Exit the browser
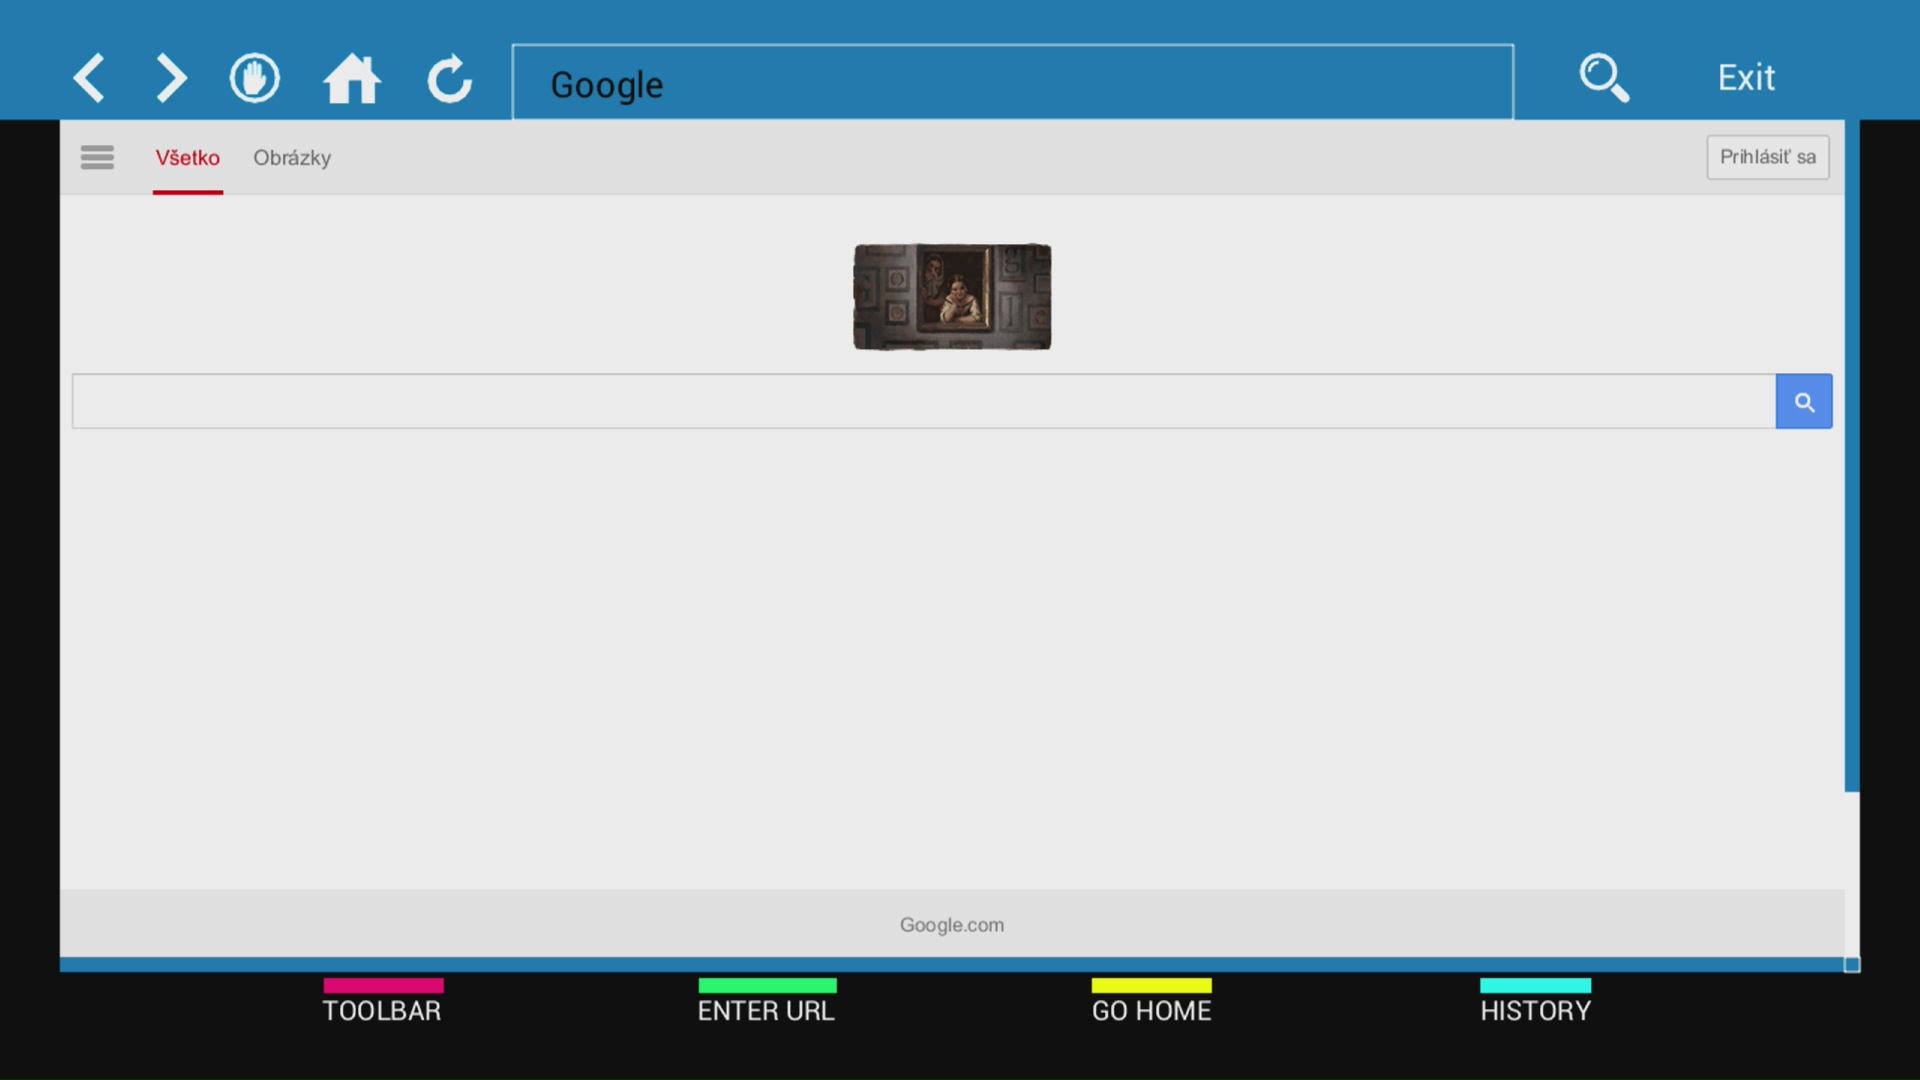Screen dimensions: 1920x1080 click(1746, 78)
